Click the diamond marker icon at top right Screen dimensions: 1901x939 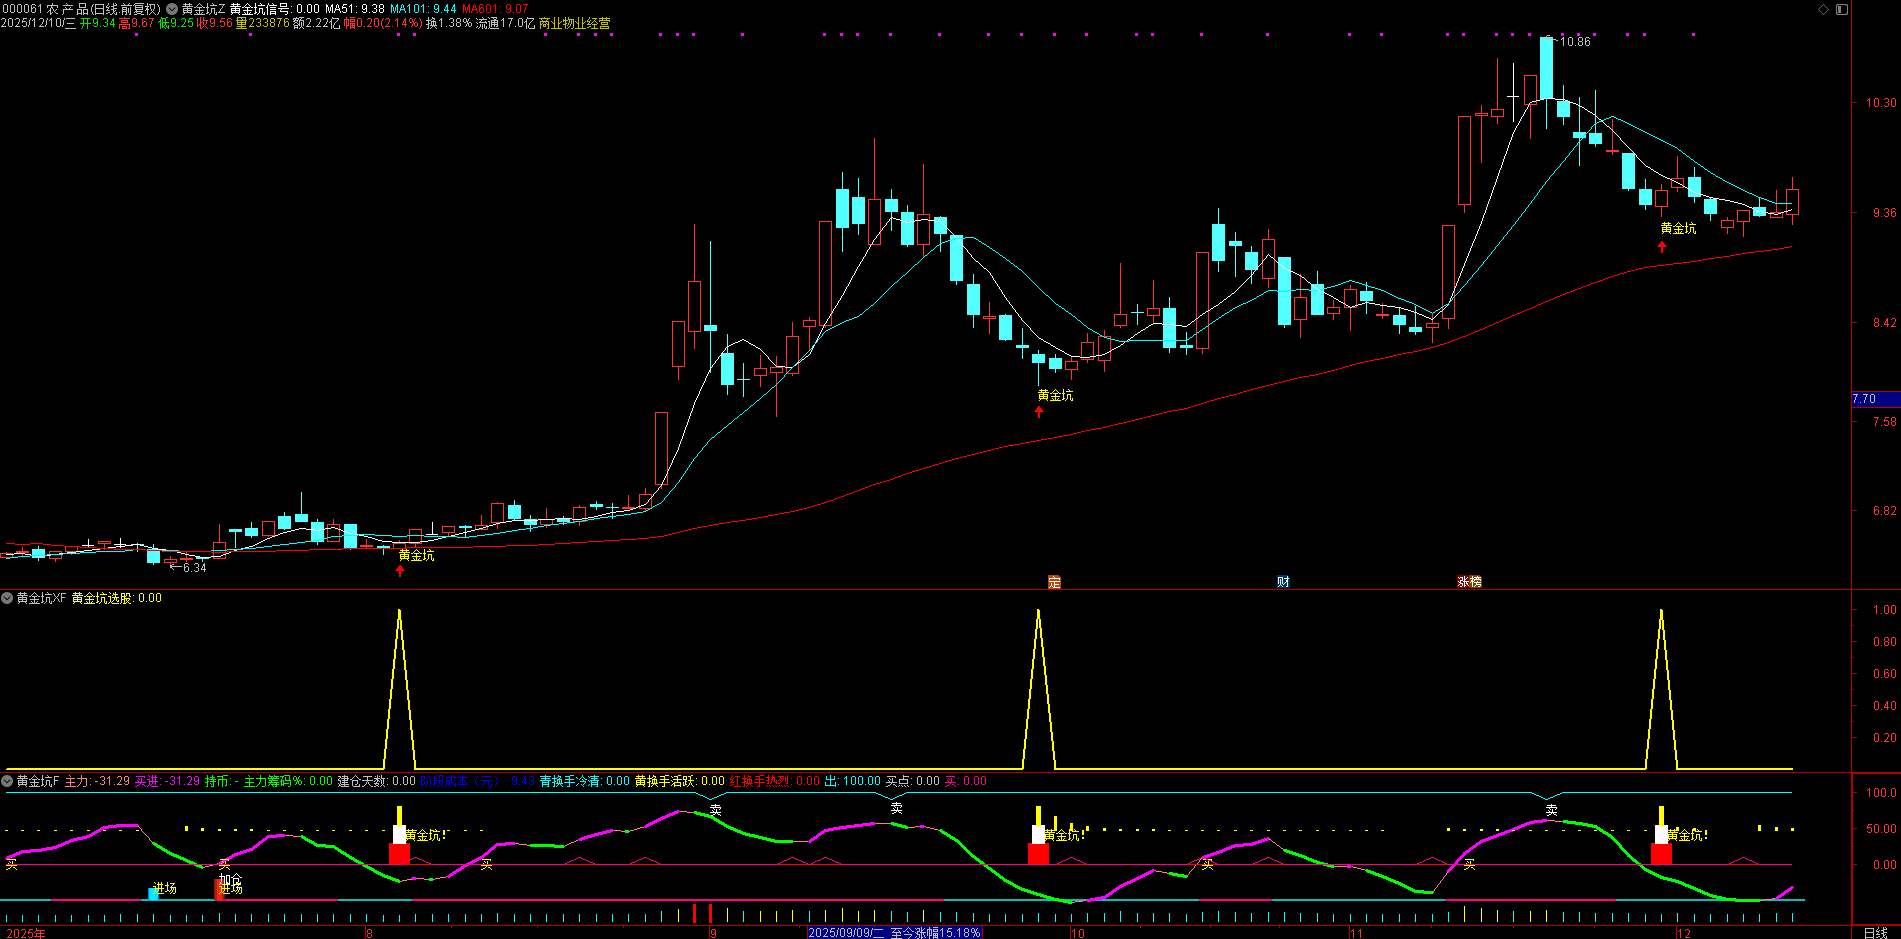1823,9
